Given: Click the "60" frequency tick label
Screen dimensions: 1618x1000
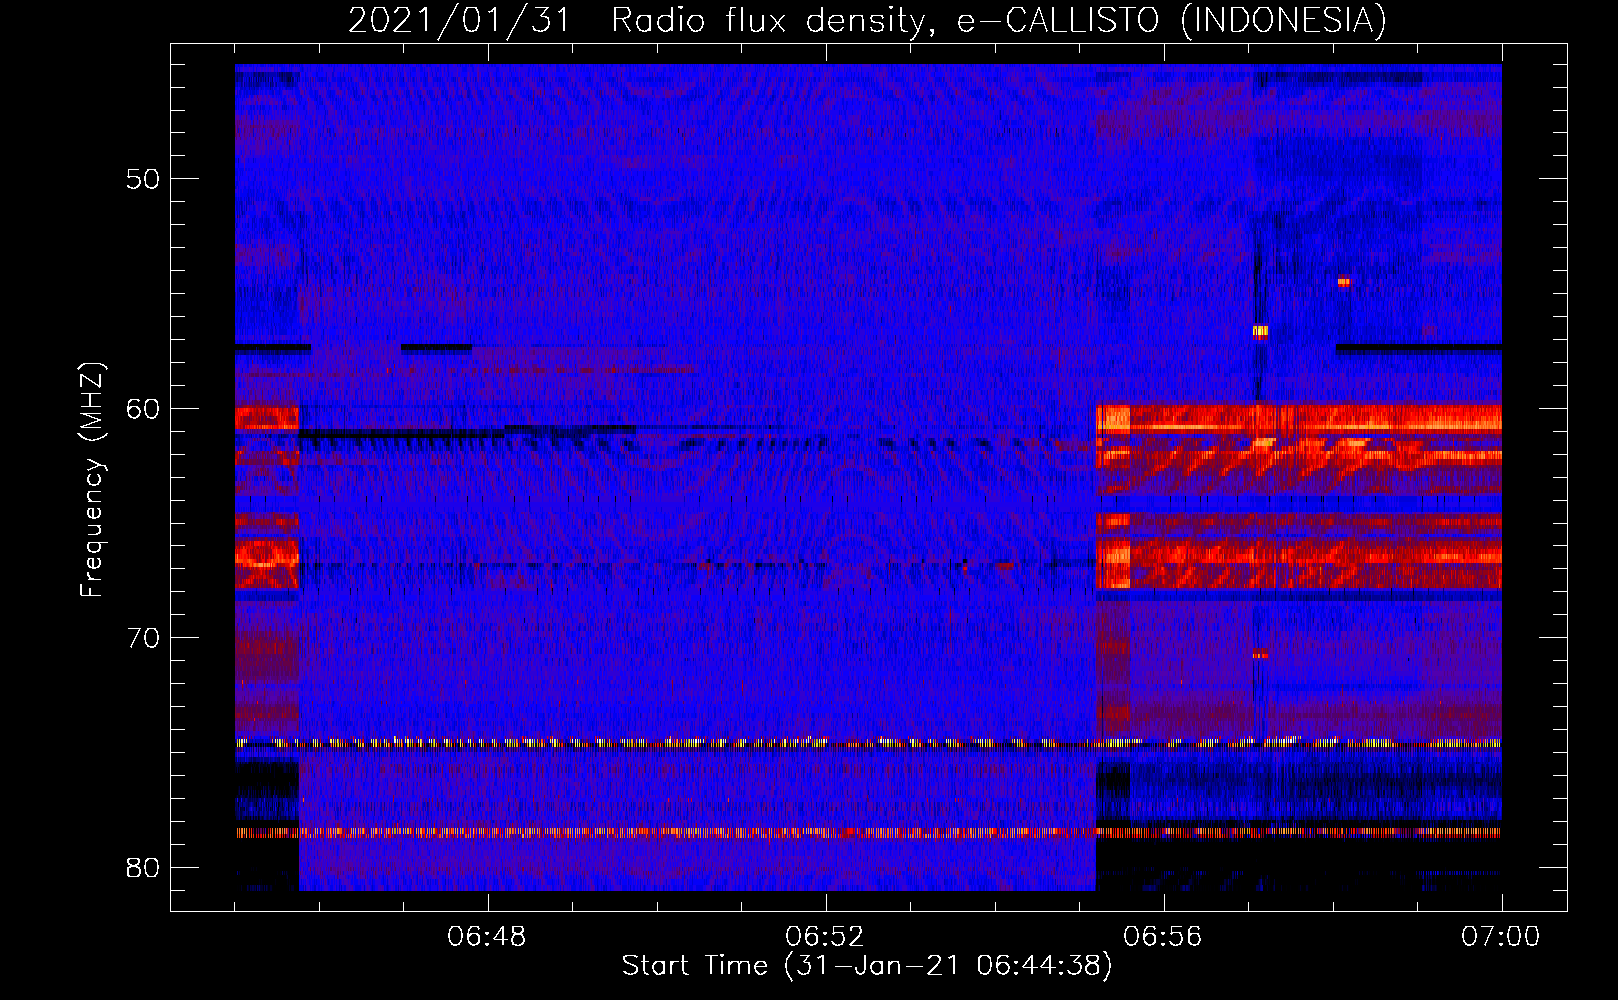Looking at the screenshot, I should [x=143, y=408].
